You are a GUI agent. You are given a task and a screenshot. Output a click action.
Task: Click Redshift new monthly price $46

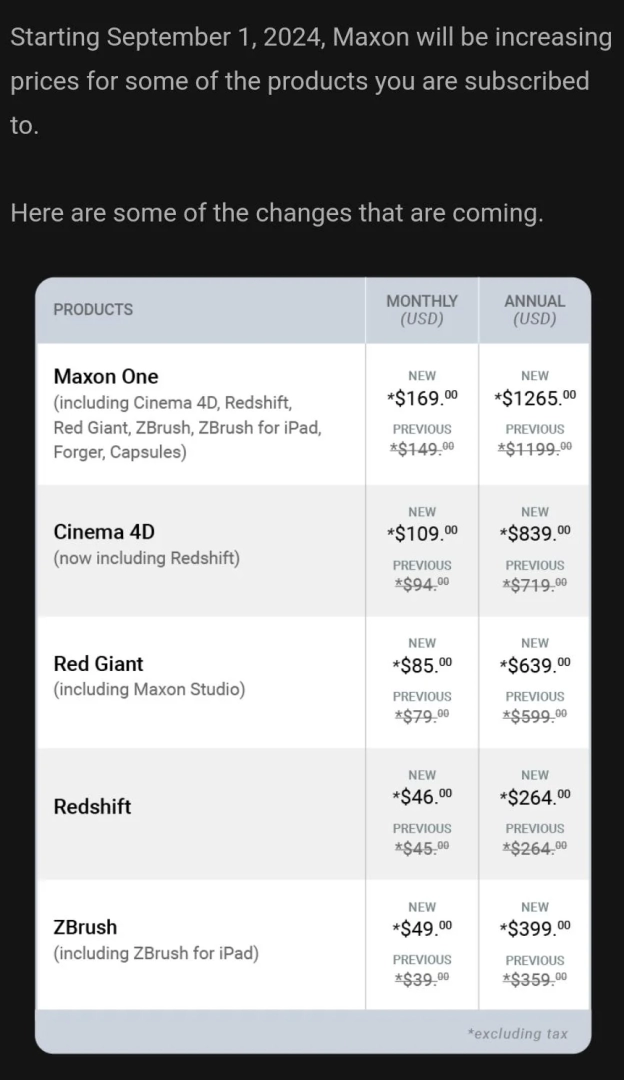click(x=422, y=797)
